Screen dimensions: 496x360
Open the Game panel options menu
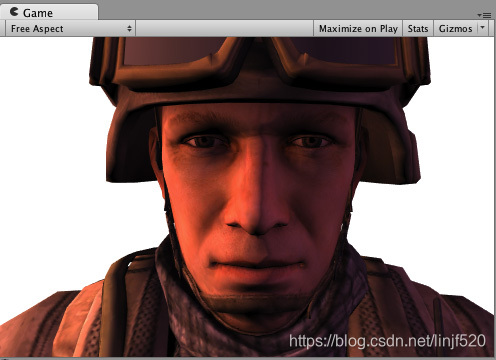[x=484, y=15]
